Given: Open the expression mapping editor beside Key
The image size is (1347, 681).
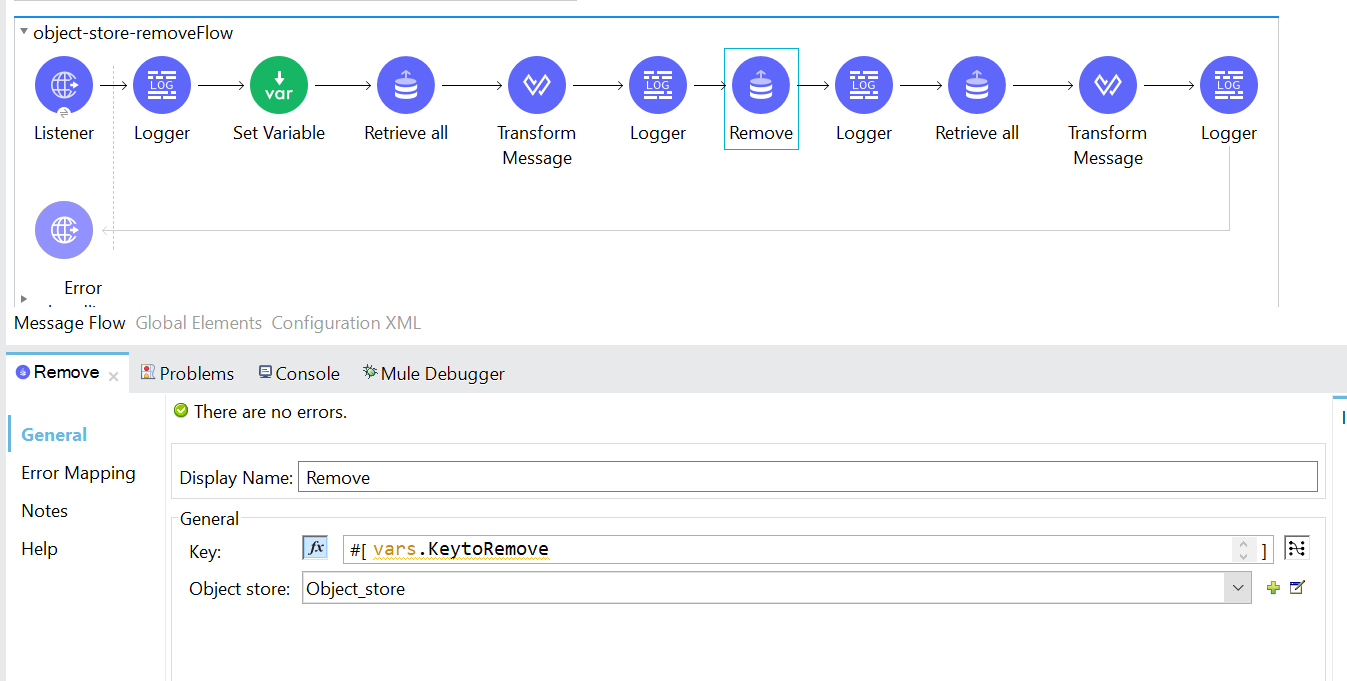Looking at the screenshot, I should (1297, 548).
